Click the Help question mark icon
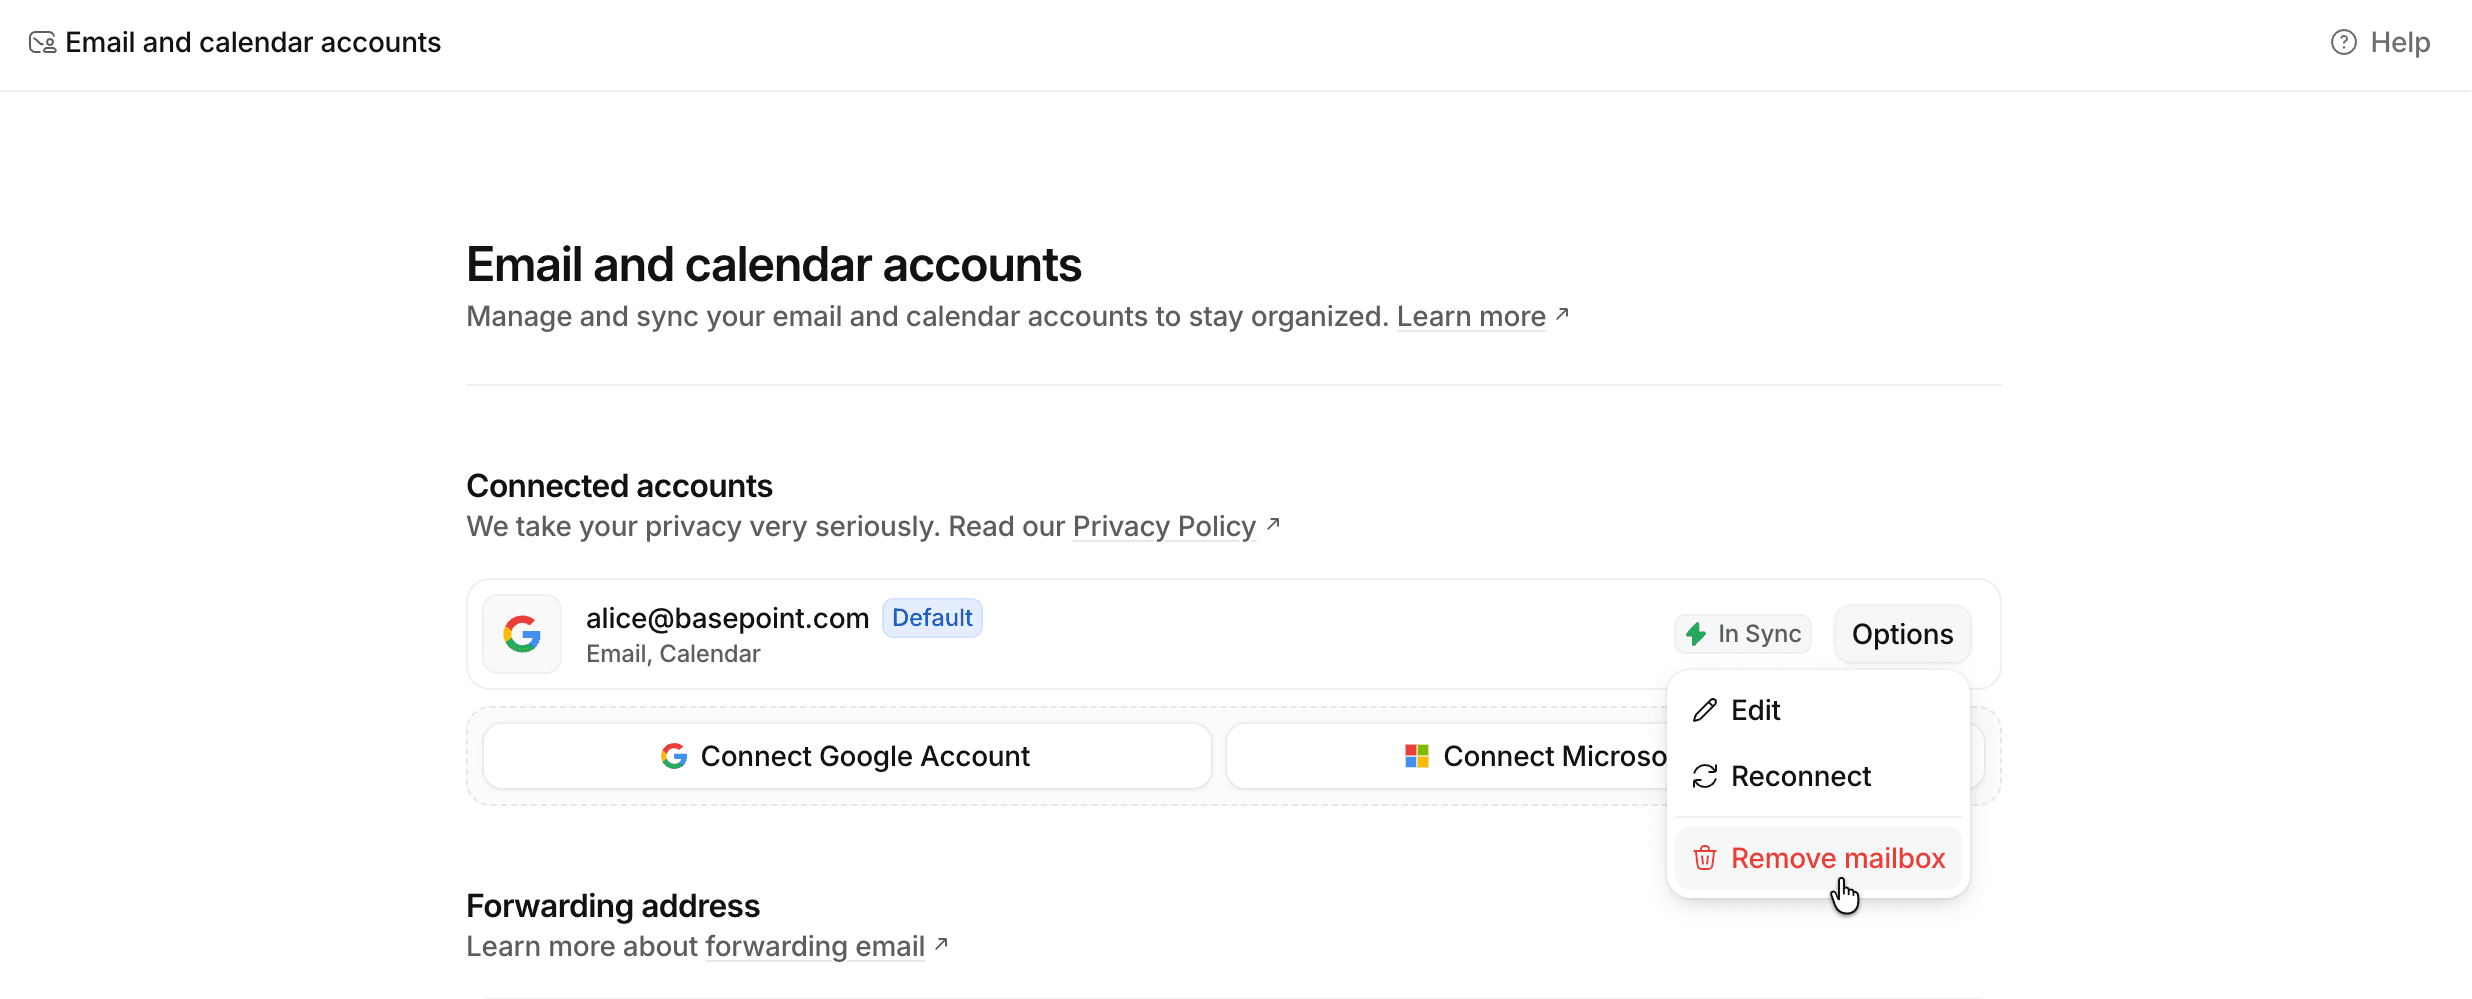Screen dimensions: 2472x999 2343,42
